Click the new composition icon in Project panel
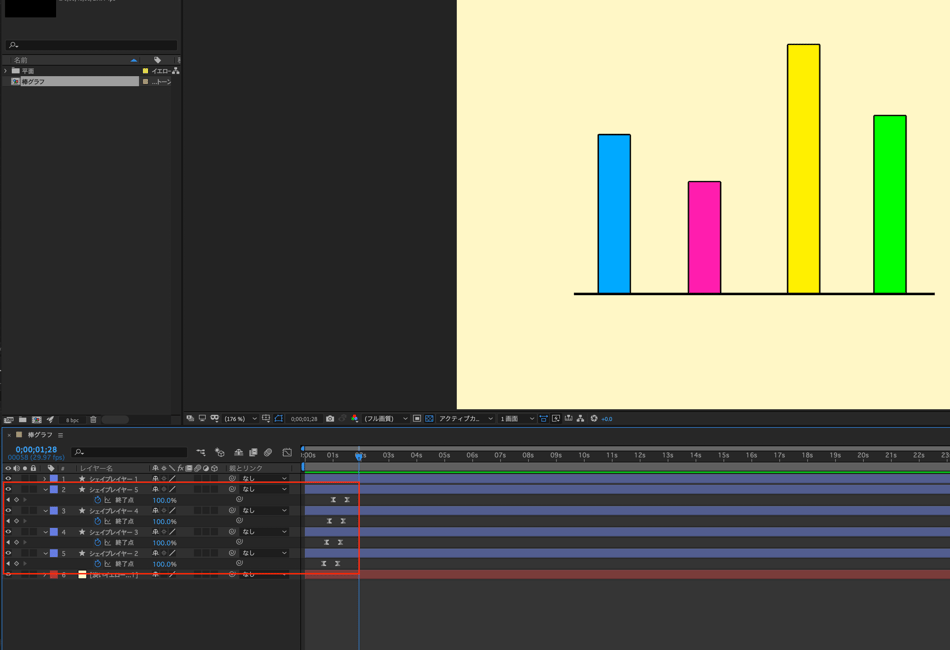This screenshot has width=950, height=650. tap(36, 420)
